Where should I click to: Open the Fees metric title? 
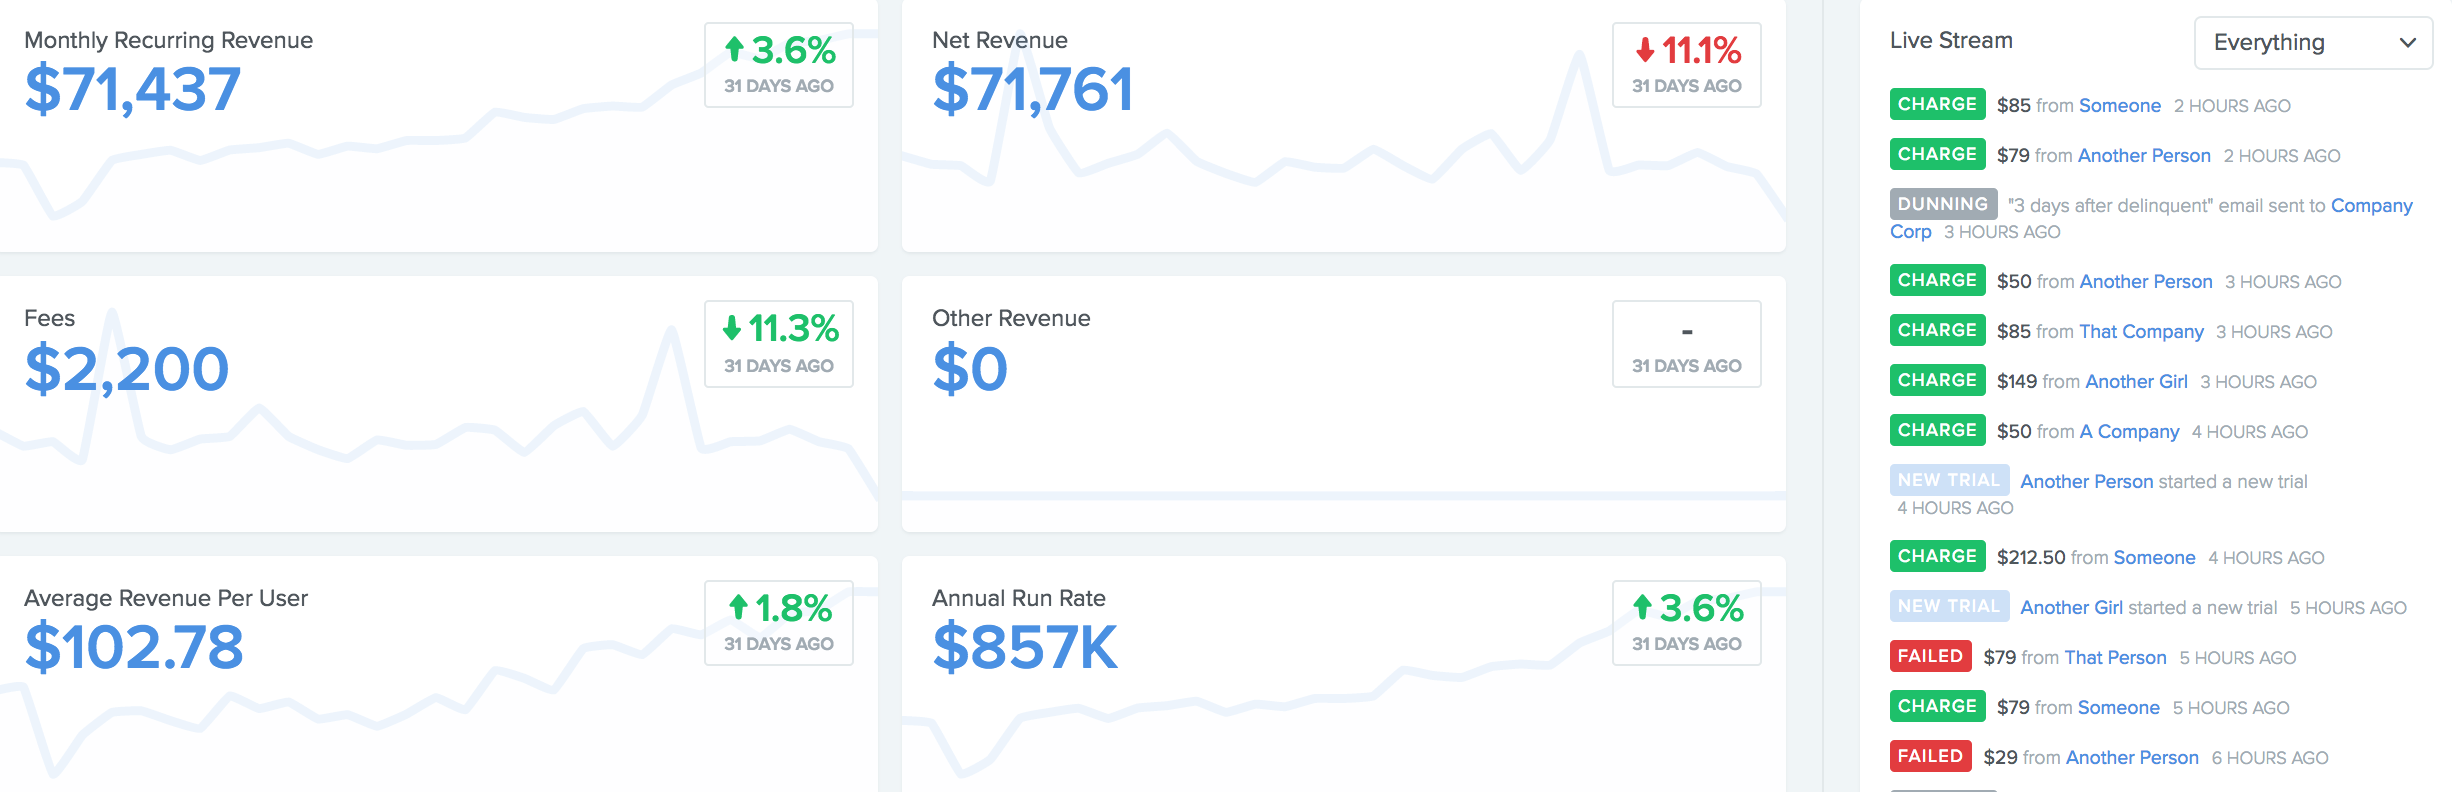[49, 318]
